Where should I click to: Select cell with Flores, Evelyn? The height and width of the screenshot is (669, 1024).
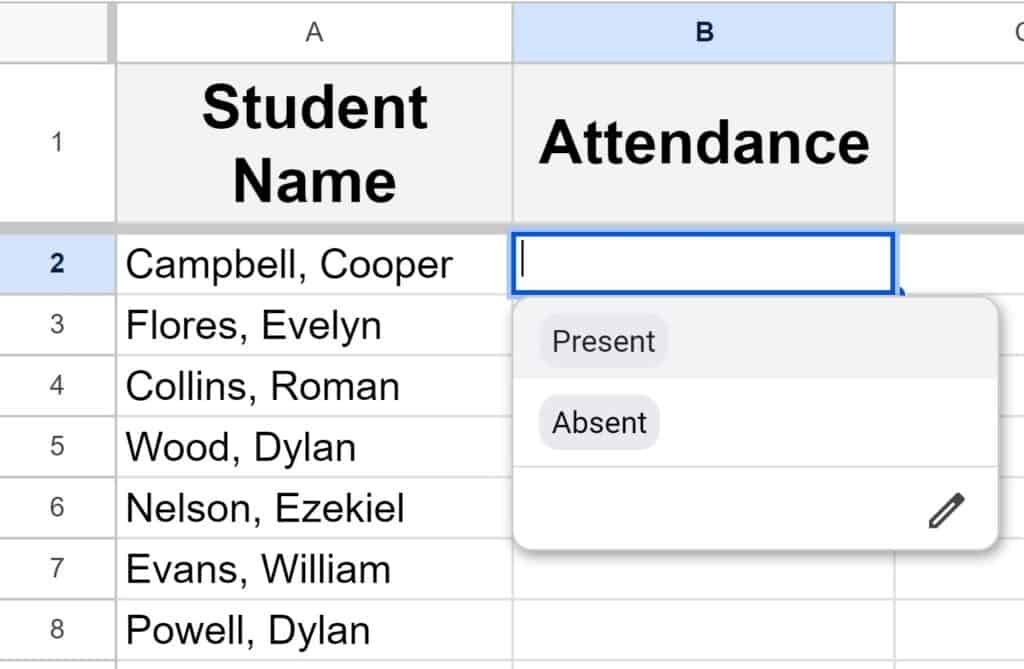point(314,325)
